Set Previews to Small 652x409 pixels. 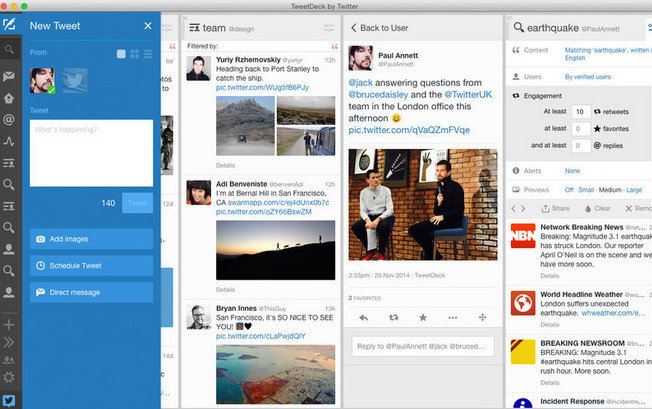pyautogui.click(x=586, y=190)
